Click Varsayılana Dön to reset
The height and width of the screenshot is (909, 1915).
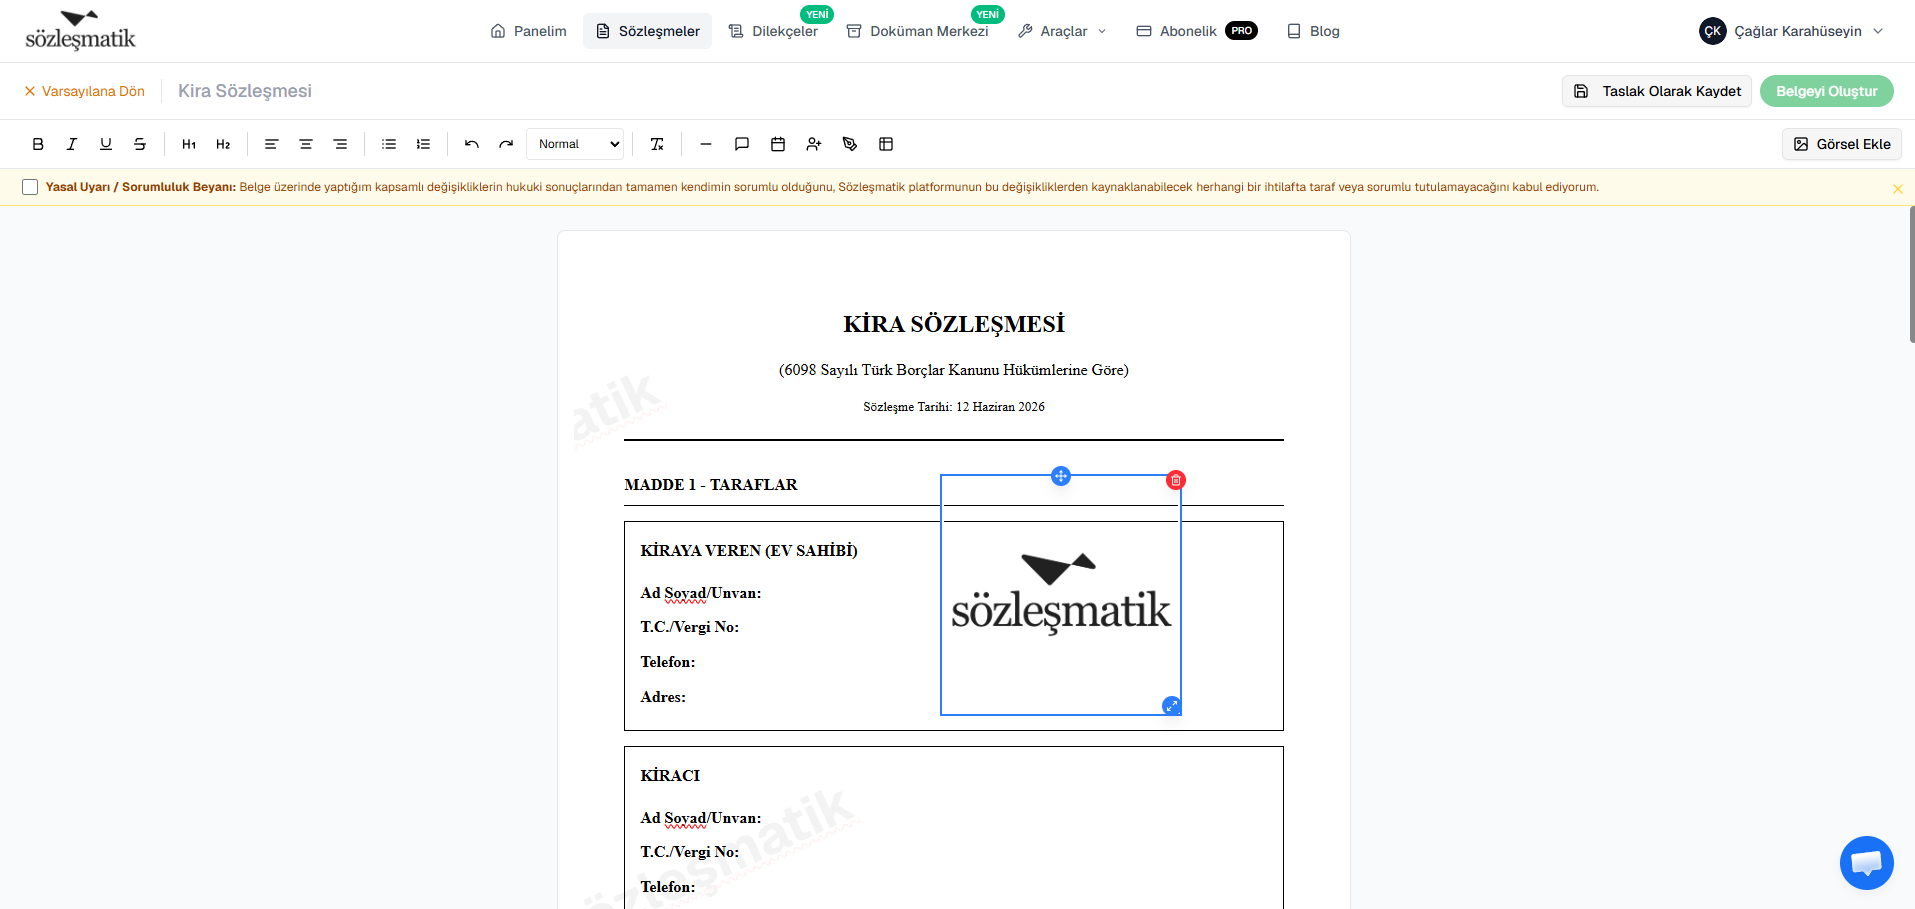point(84,91)
